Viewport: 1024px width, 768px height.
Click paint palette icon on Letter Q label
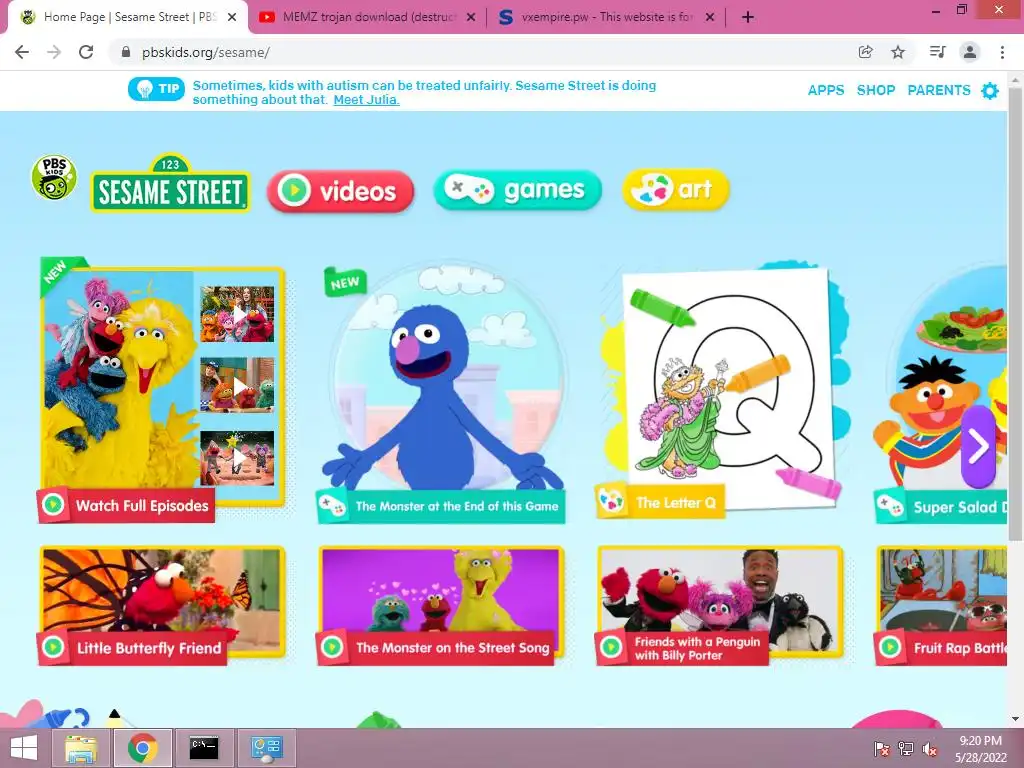(611, 502)
